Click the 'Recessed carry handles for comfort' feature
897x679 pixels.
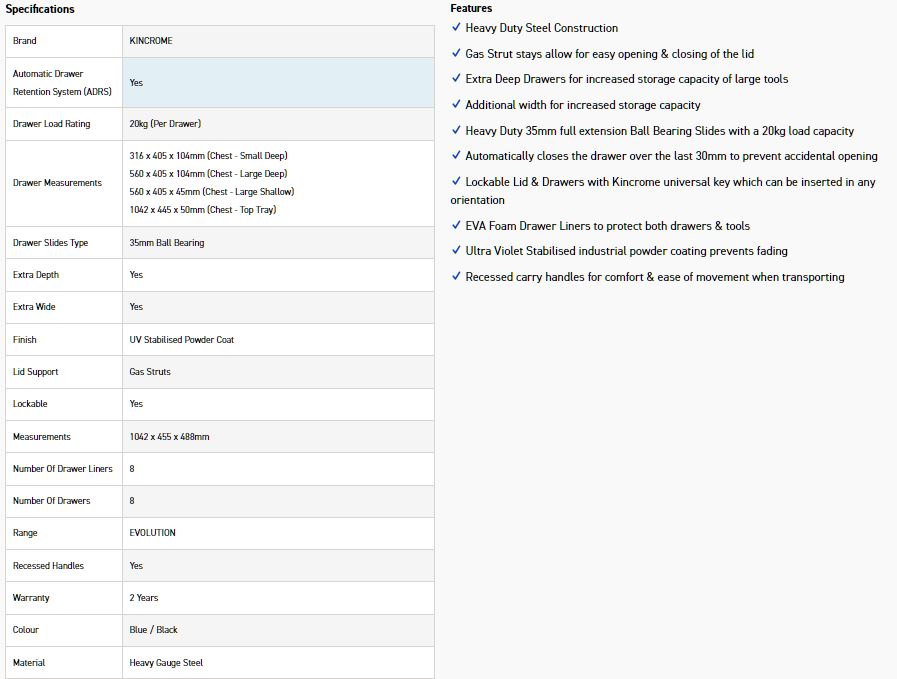point(655,277)
